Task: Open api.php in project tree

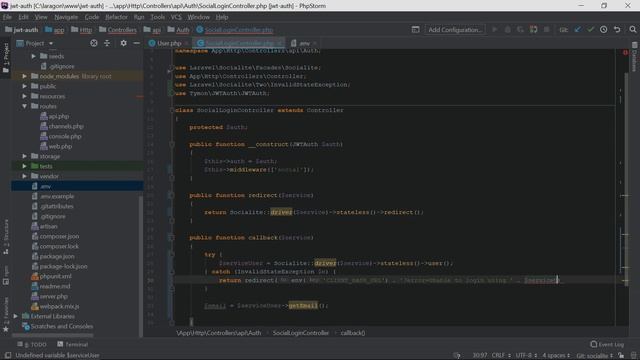Action: pos(55,116)
